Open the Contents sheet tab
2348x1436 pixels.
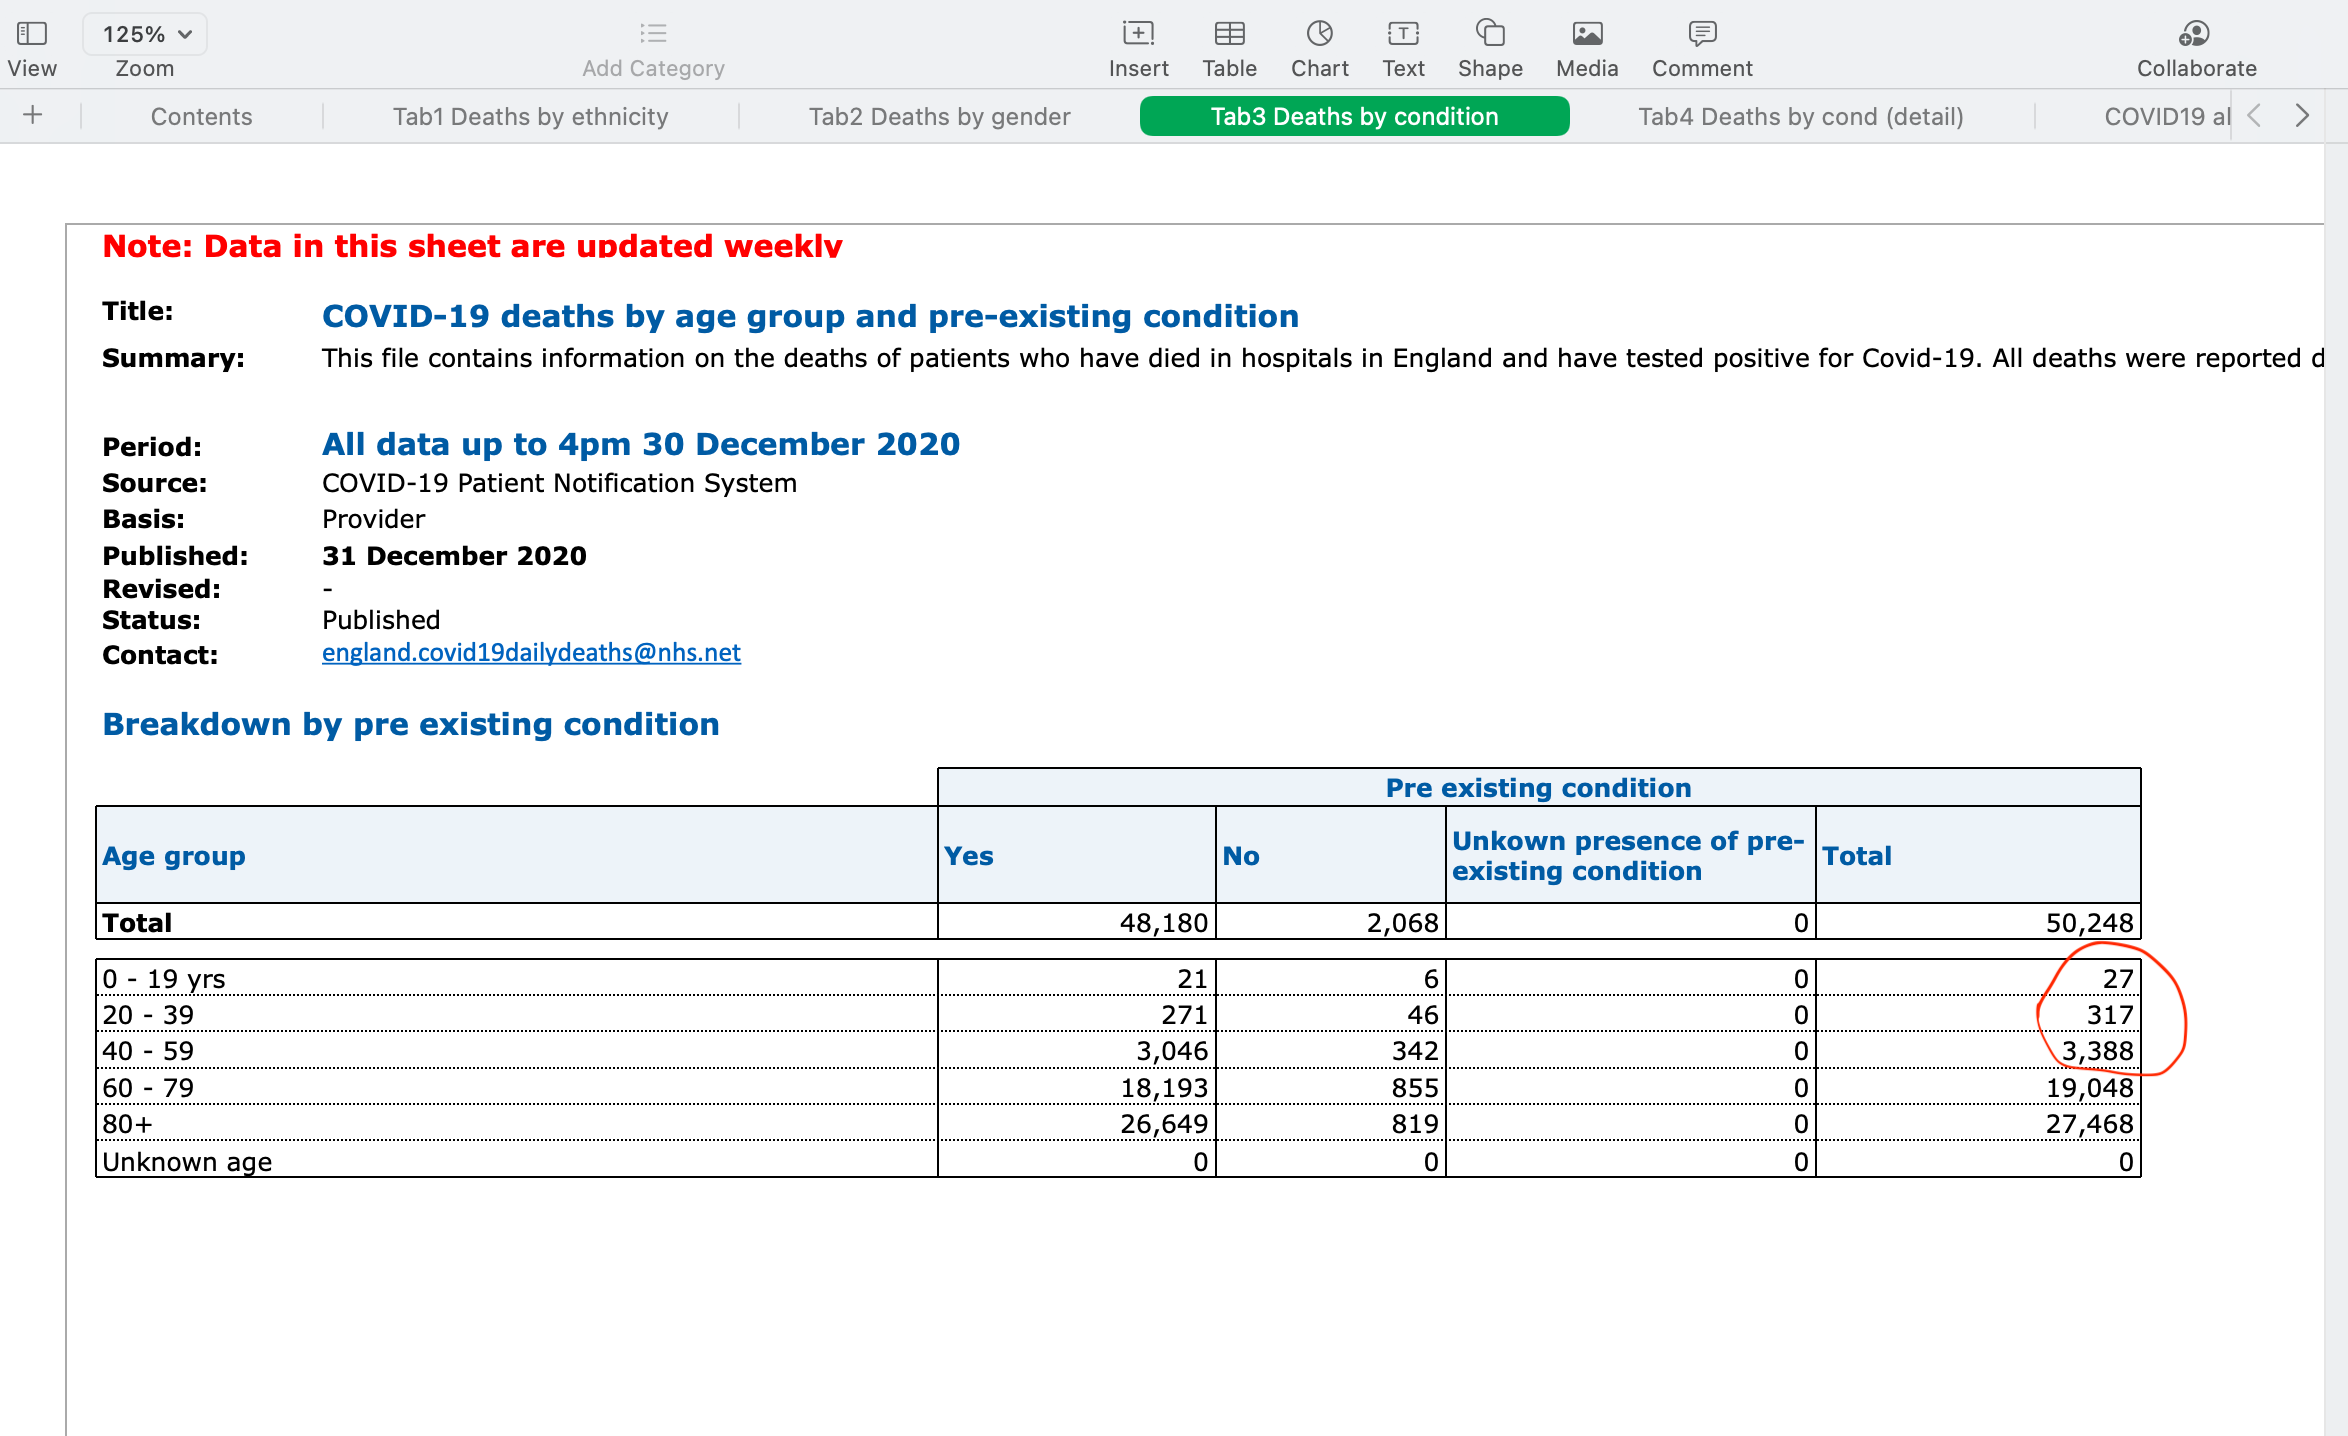coord(201,117)
